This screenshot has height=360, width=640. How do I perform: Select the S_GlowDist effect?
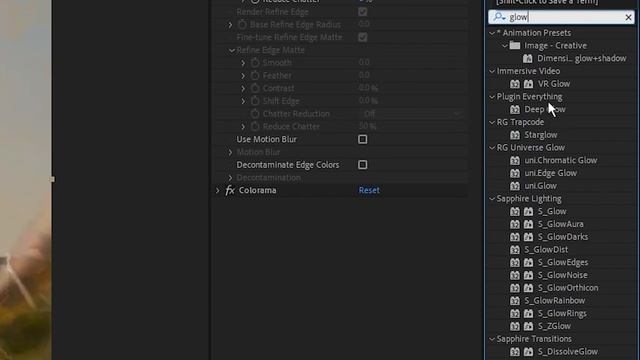pyautogui.click(x=546, y=249)
